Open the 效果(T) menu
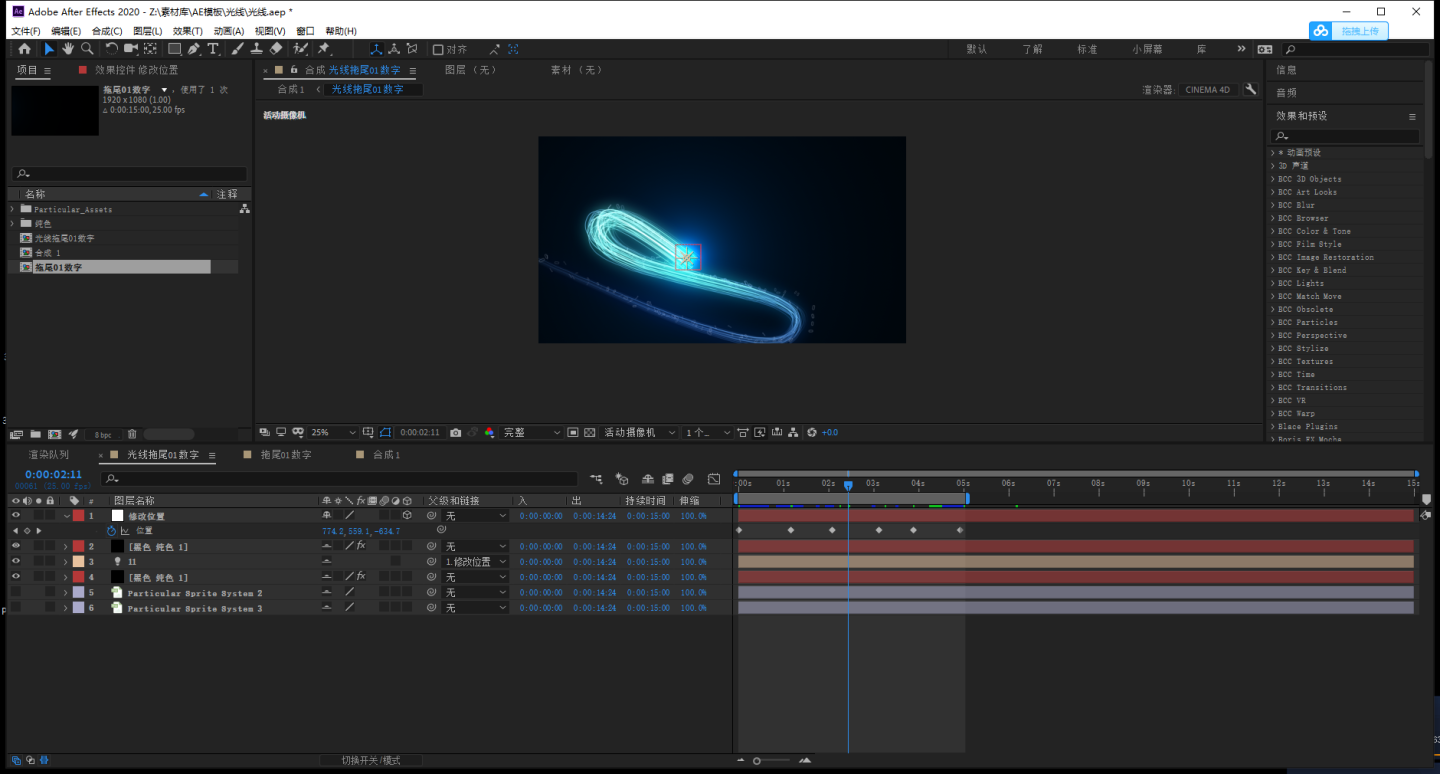Screen dimensions: 1440x774 pos(188,31)
